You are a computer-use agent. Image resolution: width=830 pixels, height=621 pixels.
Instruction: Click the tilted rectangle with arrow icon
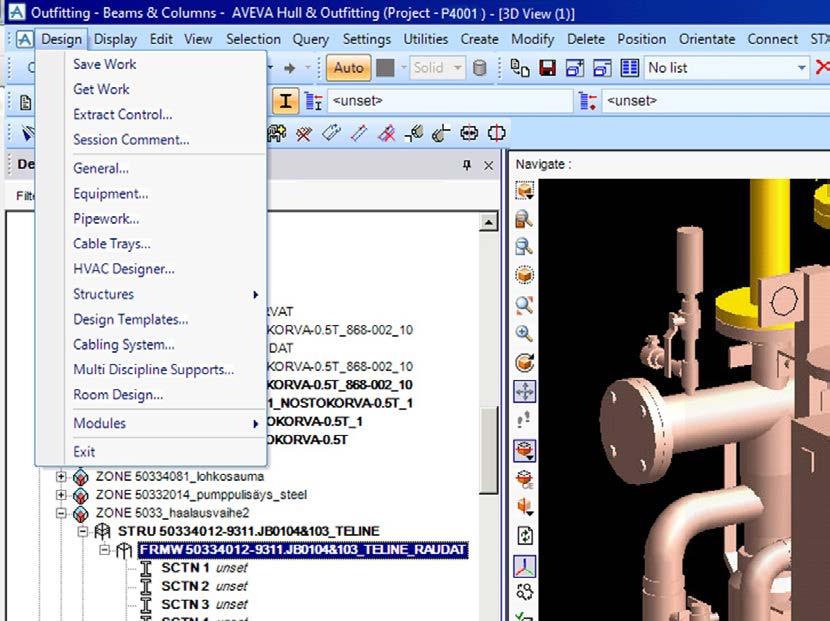coord(331,133)
